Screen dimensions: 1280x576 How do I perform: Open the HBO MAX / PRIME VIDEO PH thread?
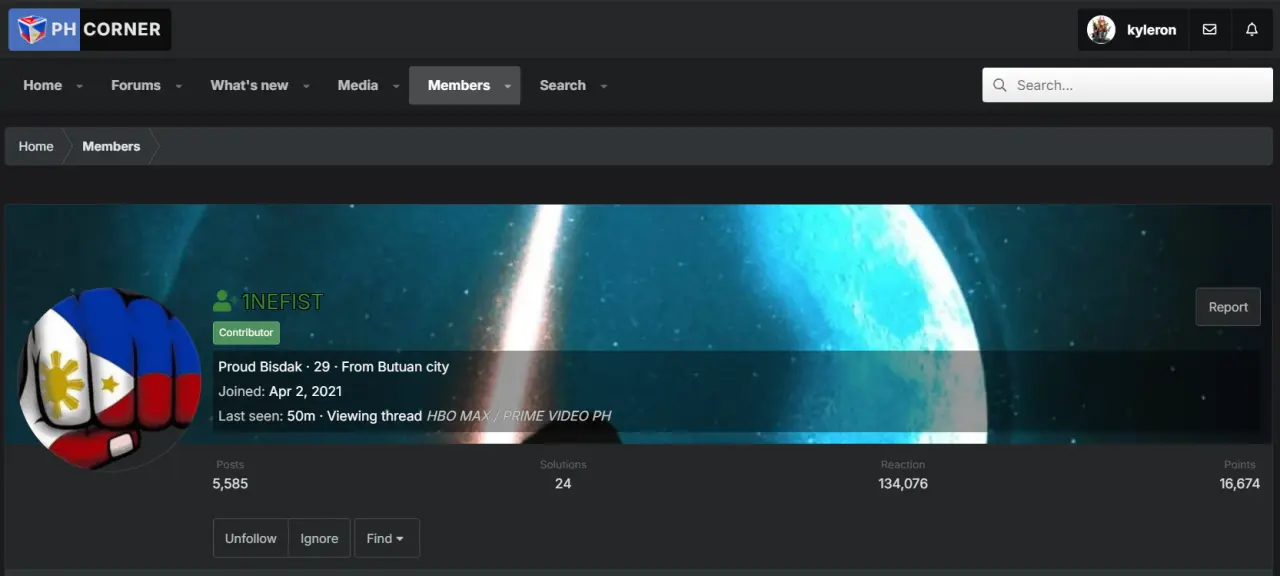pyautogui.click(x=519, y=416)
